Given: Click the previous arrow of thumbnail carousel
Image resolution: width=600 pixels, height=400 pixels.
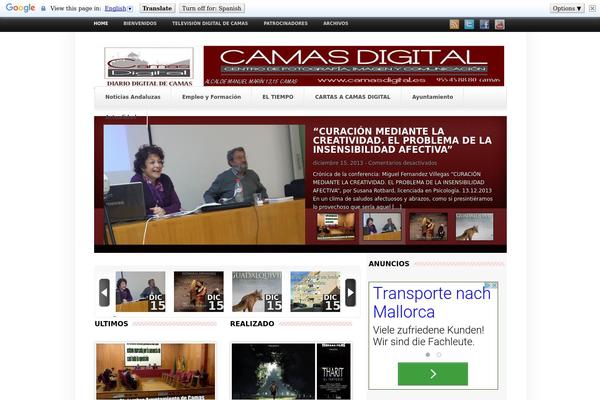Looking at the screenshot, I should tap(104, 292).
